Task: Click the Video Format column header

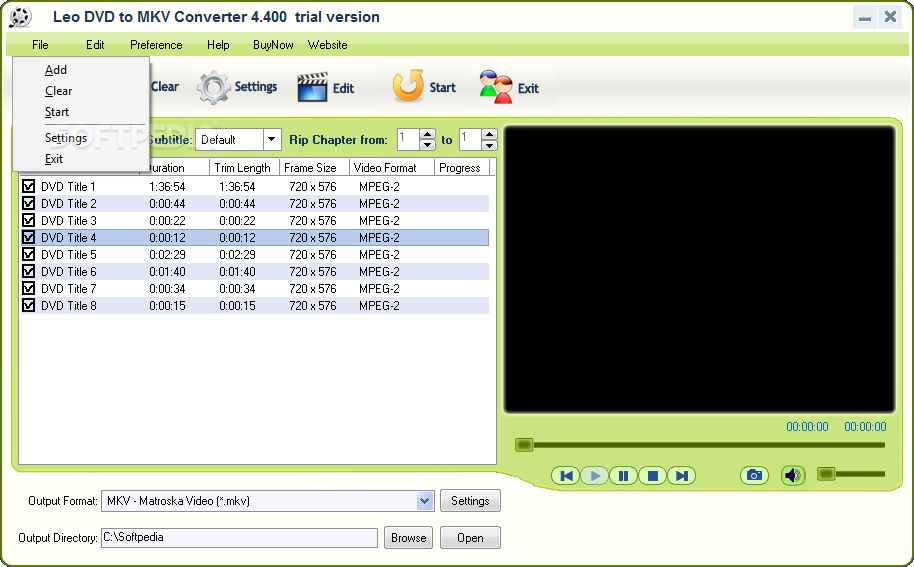Action: tap(392, 168)
